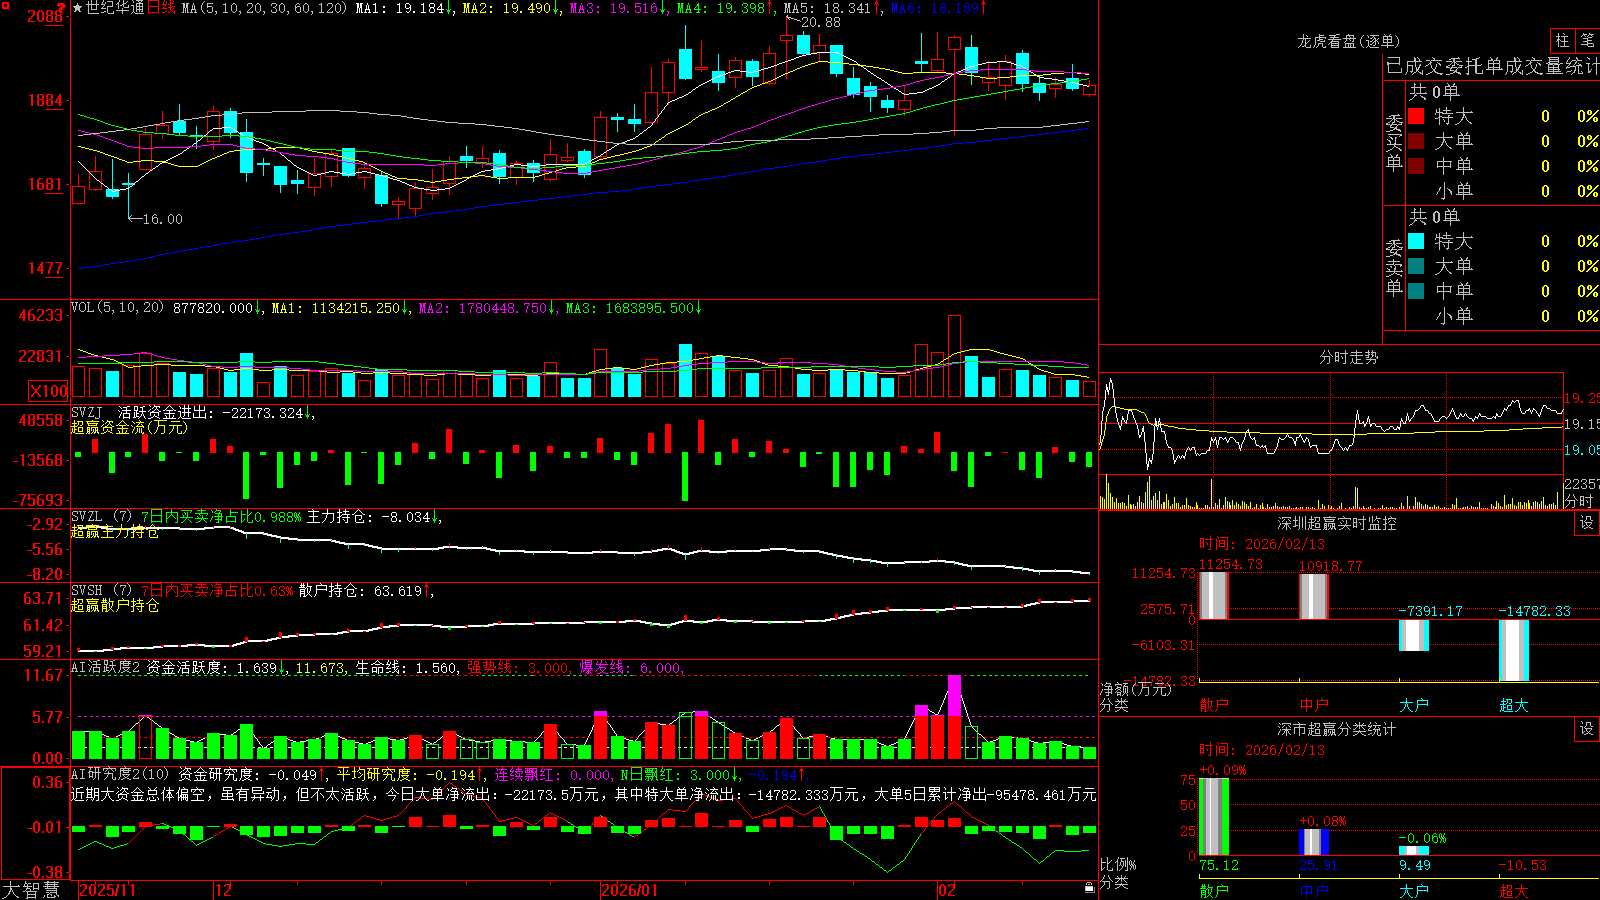The image size is (1600, 900).
Task: Click the 2026/01 date marker on timeline
Action: [630, 890]
